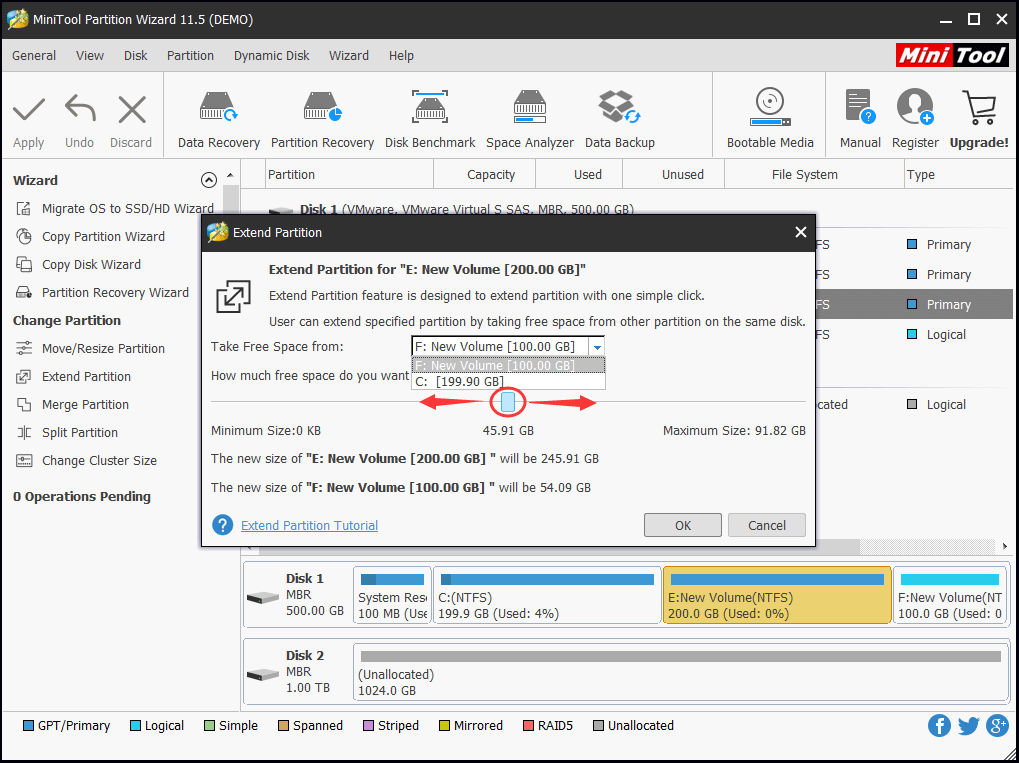The height and width of the screenshot is (763, 1019).
Task: Open the Google Plus share icon
Action: click(x=998, y=725)
